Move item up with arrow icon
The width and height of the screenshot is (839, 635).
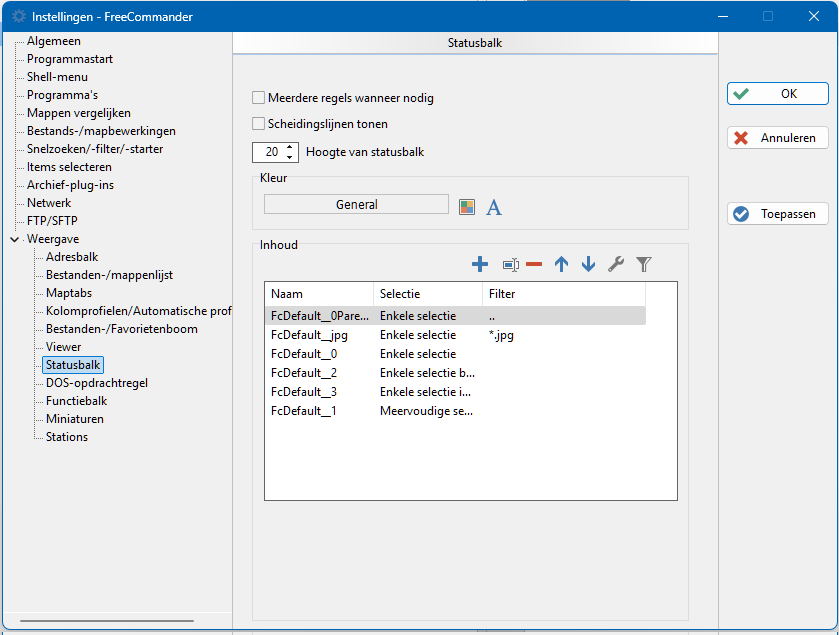[561, 264]
